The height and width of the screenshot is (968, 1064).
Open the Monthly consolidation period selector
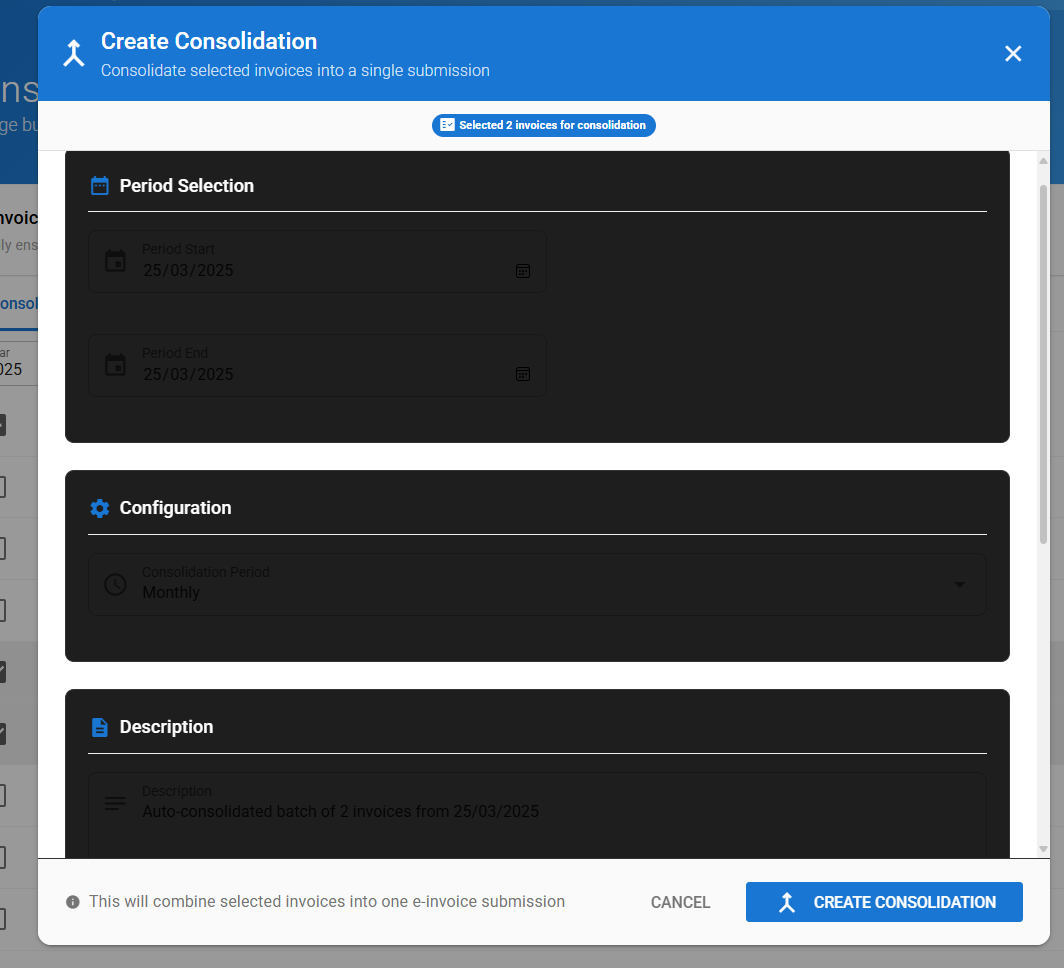[x=540, y=592]
